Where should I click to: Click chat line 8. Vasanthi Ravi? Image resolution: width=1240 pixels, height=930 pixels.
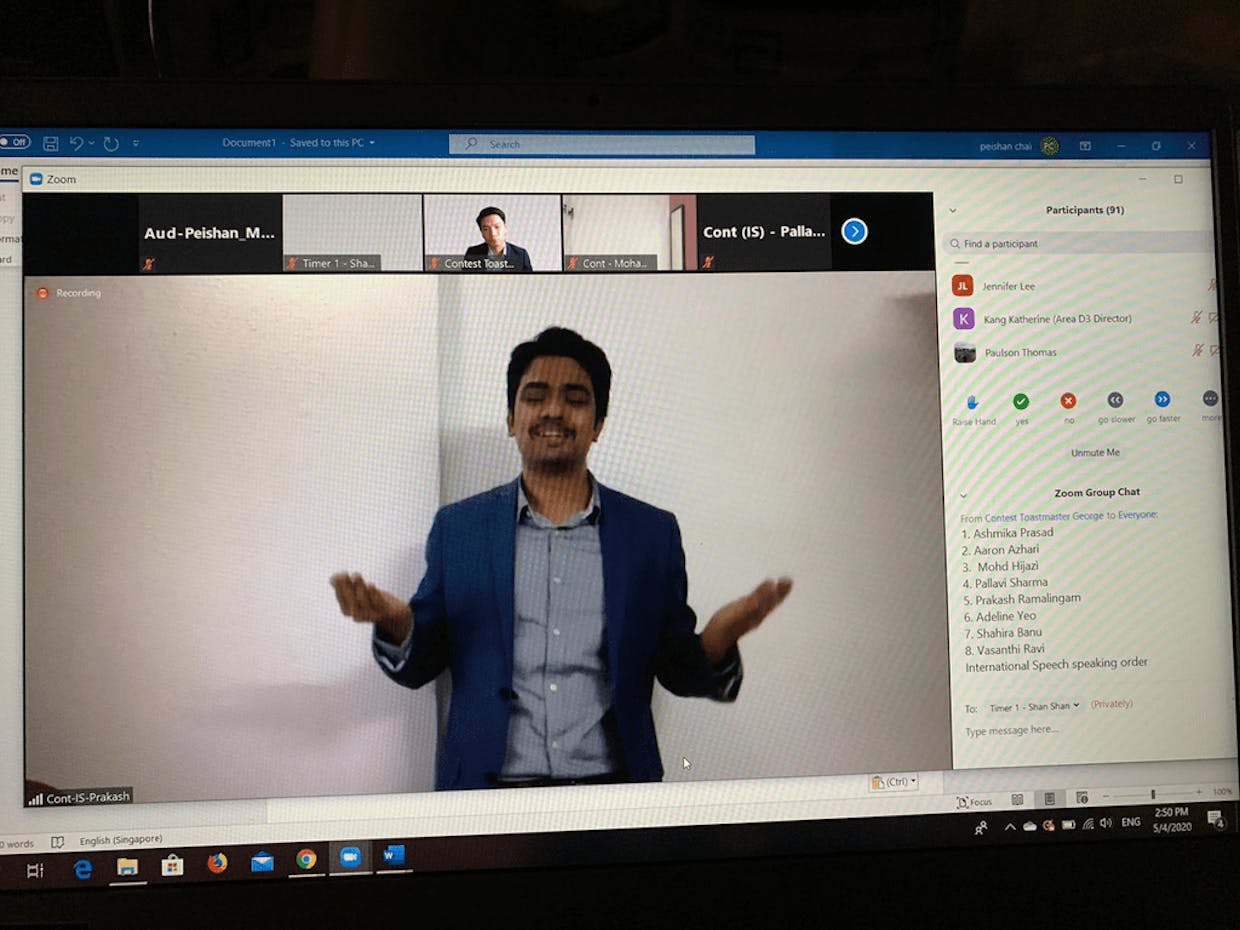(1004, 649)
